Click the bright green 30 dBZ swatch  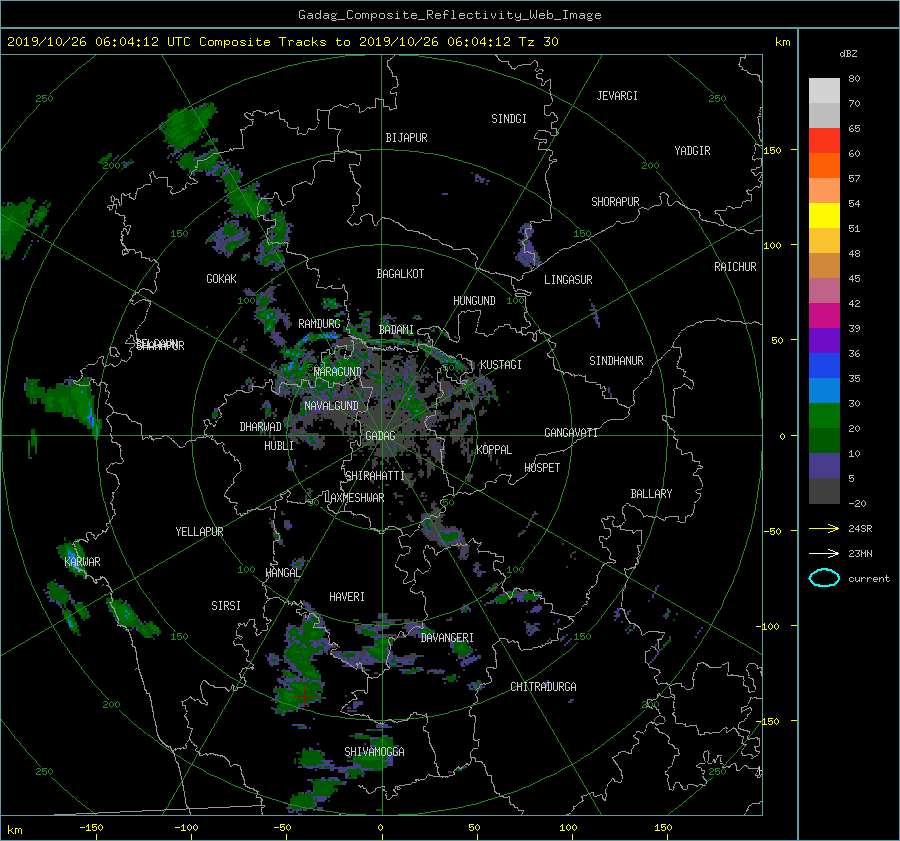point(824,415)
